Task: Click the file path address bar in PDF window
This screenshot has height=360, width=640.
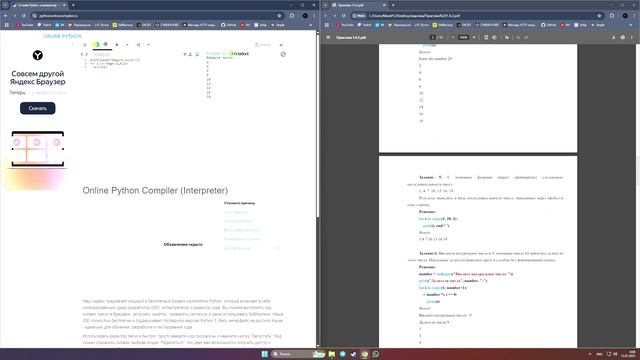Action: pyautogui.click(x=478, y=16)
